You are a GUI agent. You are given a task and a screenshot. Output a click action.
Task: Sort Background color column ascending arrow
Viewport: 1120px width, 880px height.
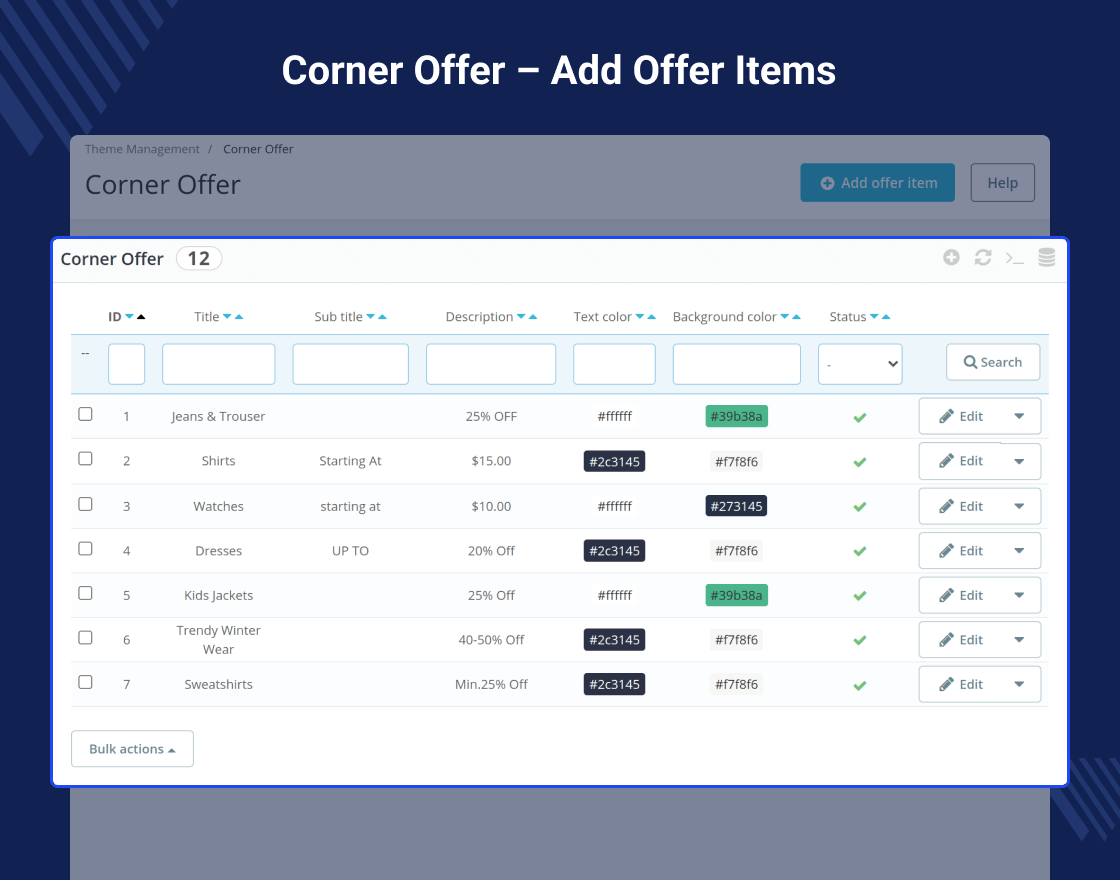(796, 316)
